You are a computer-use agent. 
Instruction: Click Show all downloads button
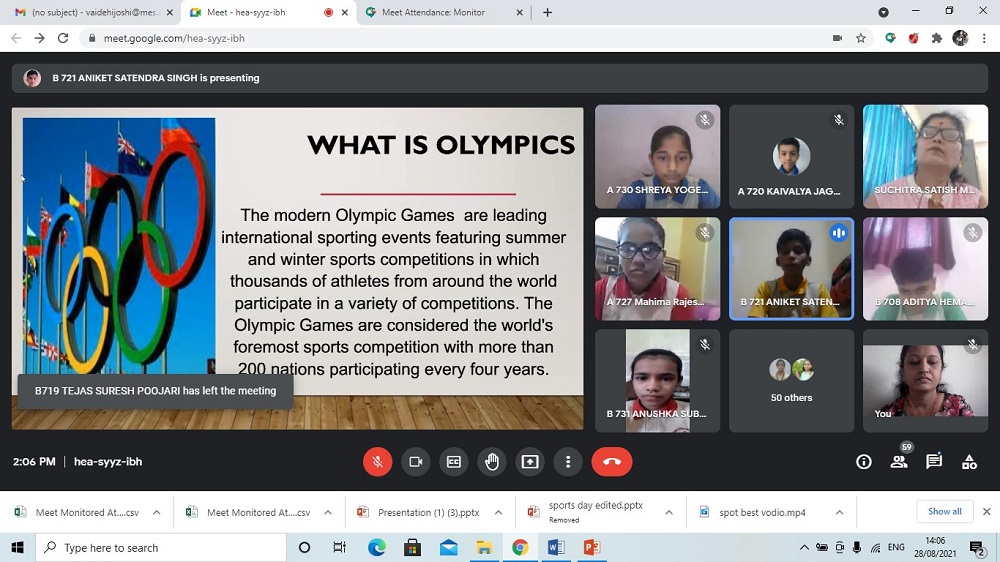point(944,512)
